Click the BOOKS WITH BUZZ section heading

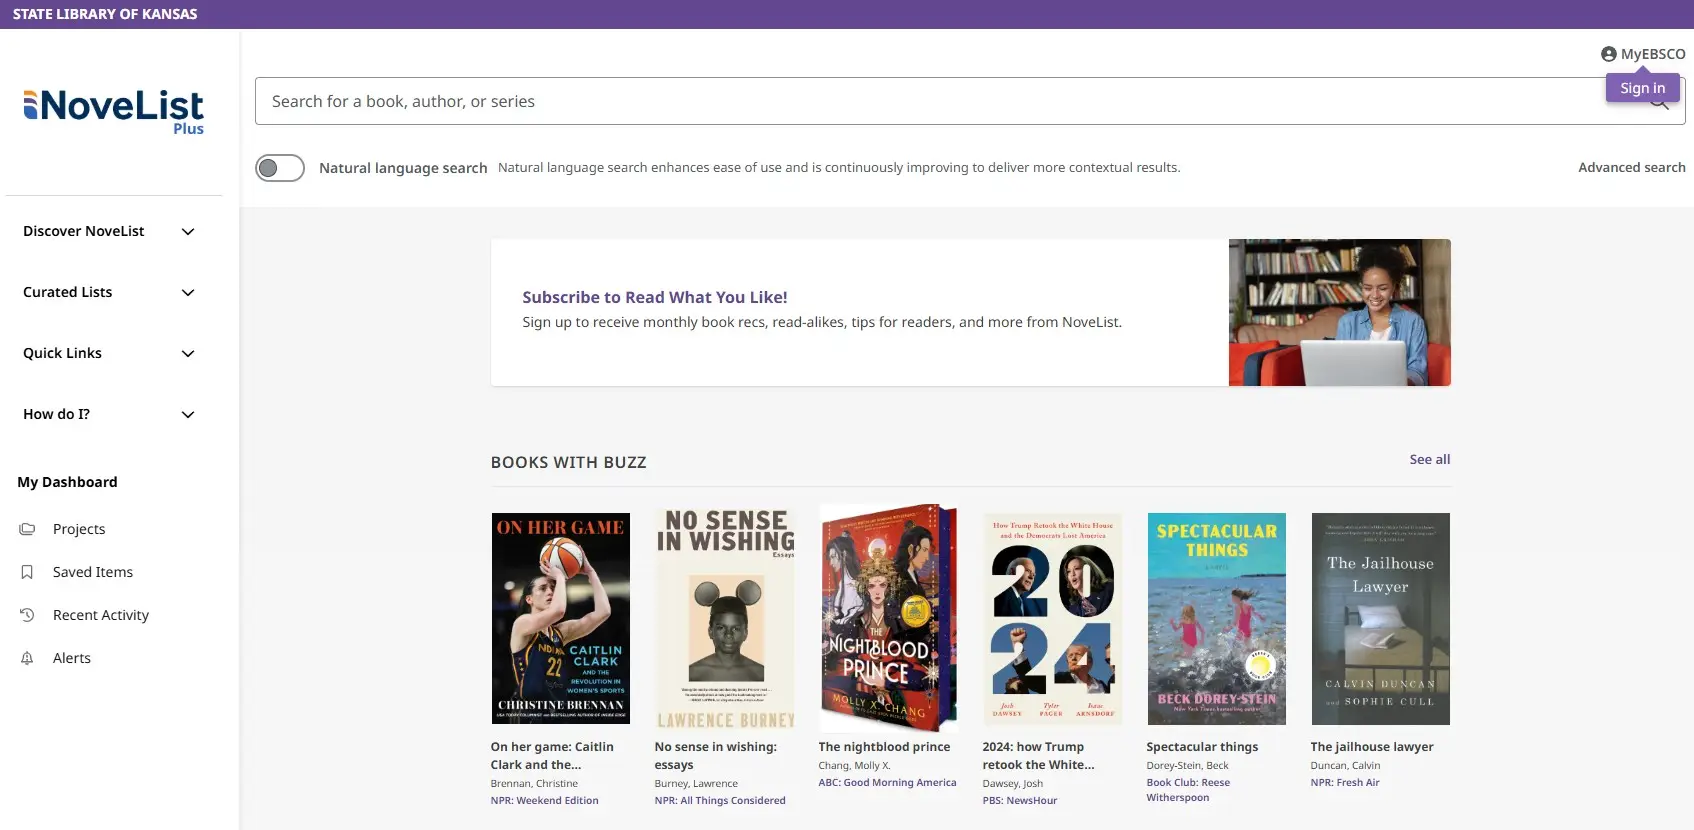(x=569, y=462)
